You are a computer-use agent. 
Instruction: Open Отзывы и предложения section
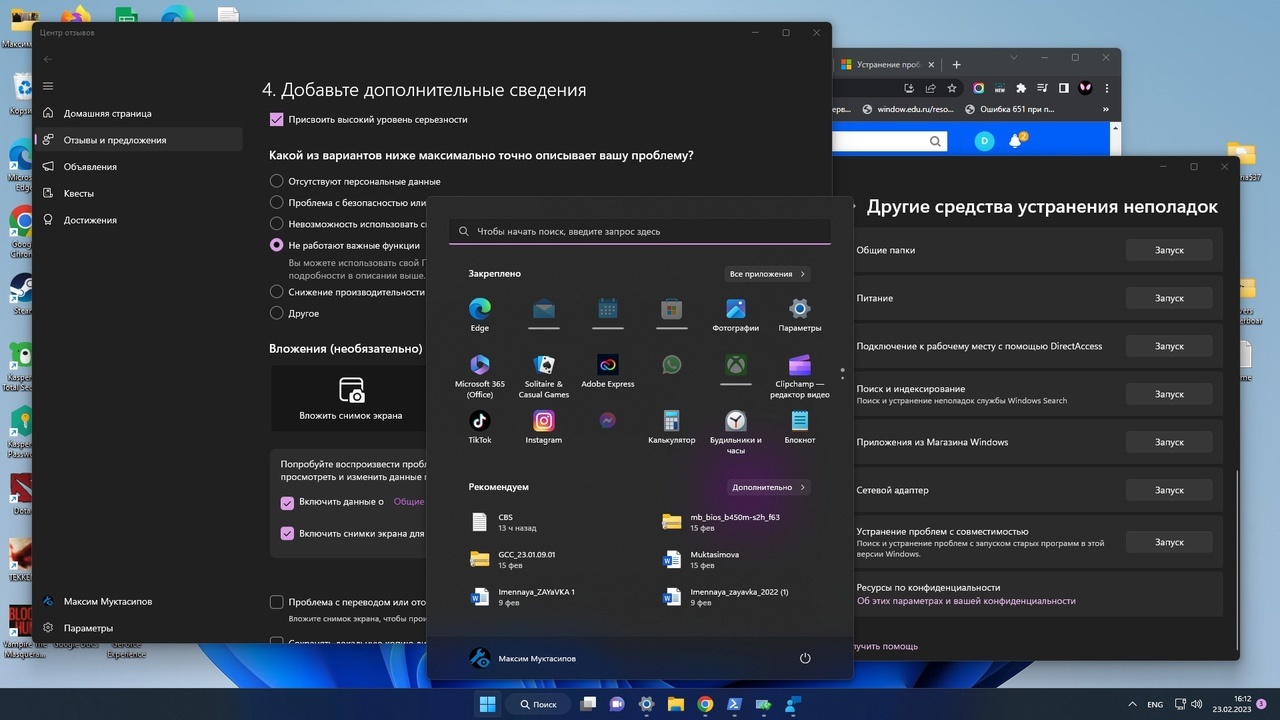point(138,140)
